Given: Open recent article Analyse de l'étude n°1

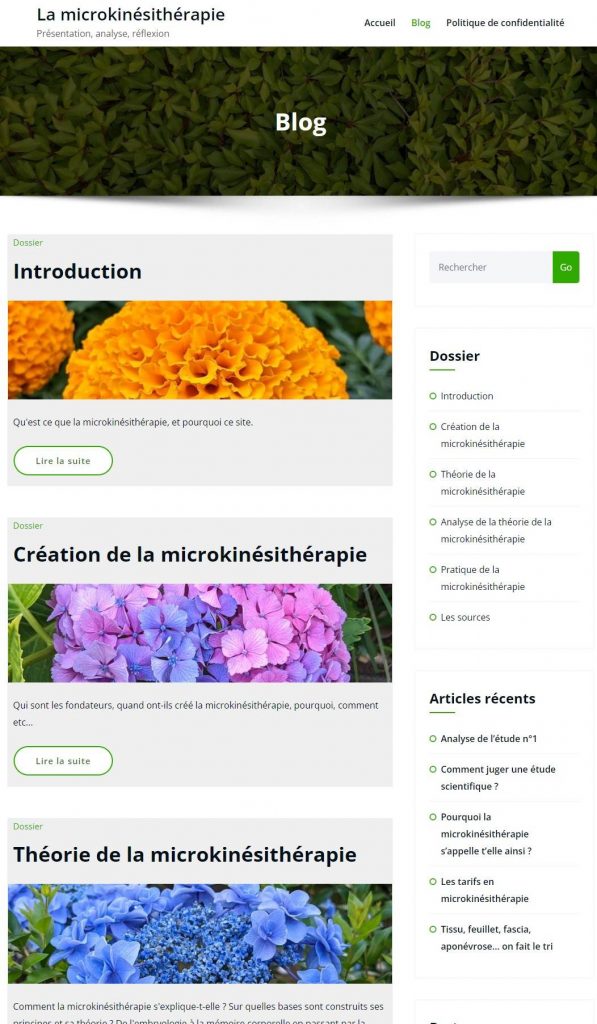Looking at the screenshot, I should pyautogui.click(x=489, y=739).
